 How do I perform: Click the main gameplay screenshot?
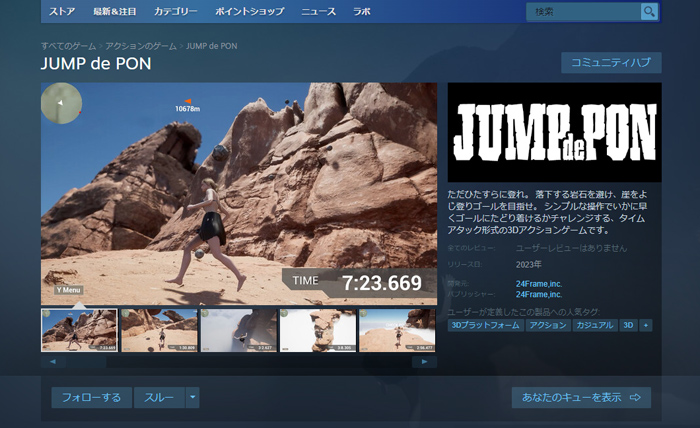(x=239, y=194)
